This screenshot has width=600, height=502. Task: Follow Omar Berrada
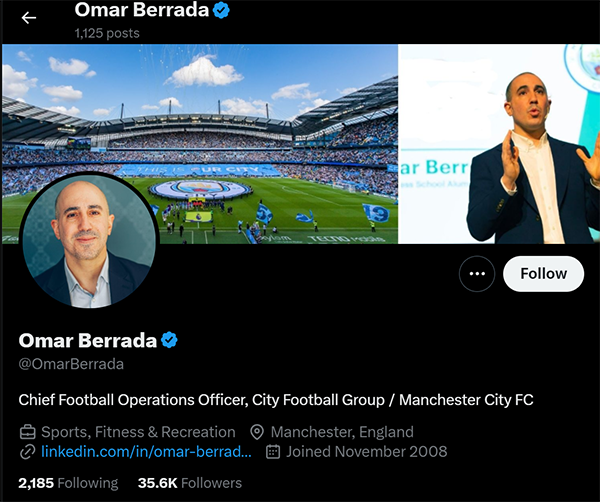(x=543, y=274)
